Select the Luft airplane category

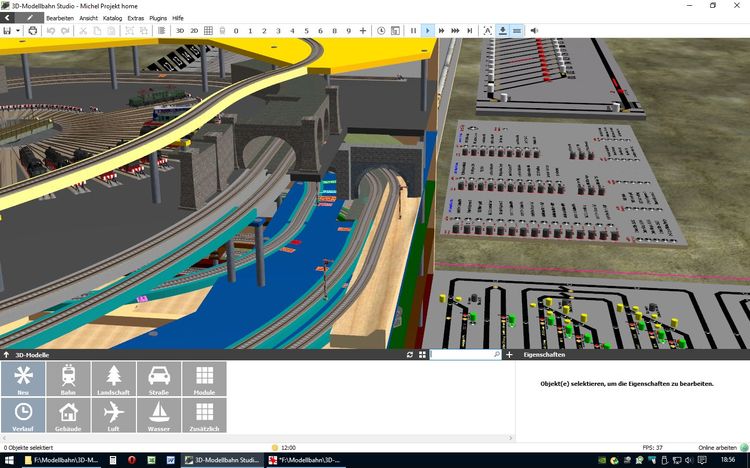point(113,415)
